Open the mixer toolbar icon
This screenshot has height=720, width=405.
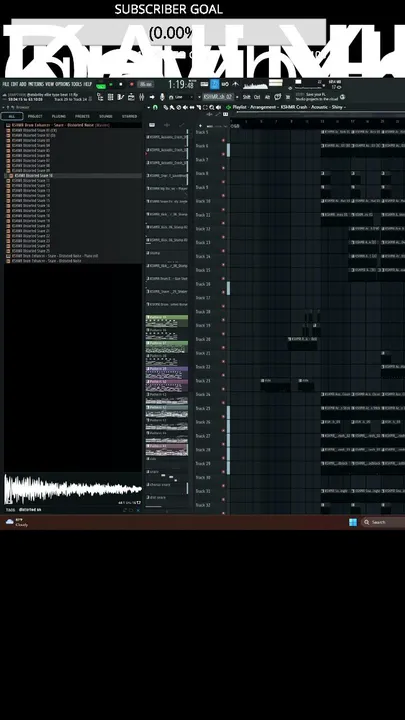(x=141, y=97)
